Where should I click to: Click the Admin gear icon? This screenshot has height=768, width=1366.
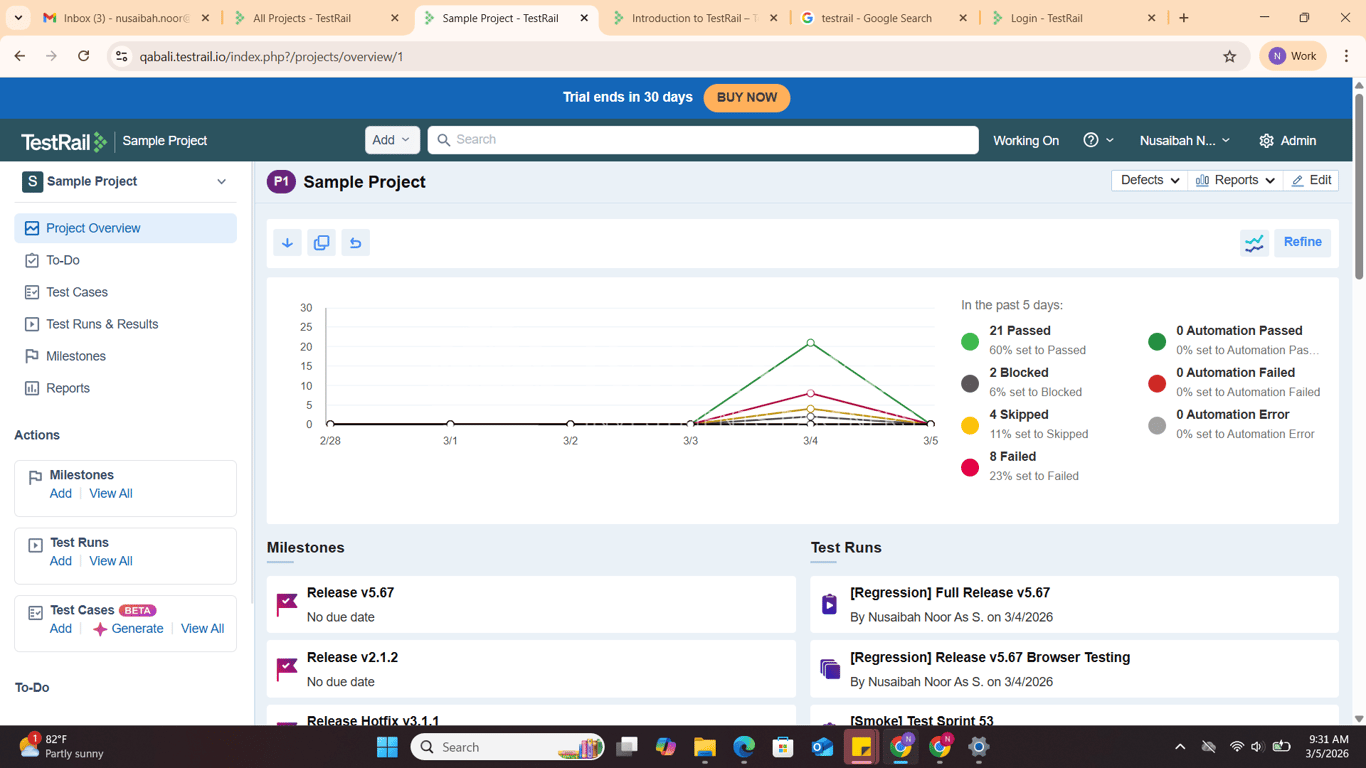[x=1266, y=141]
